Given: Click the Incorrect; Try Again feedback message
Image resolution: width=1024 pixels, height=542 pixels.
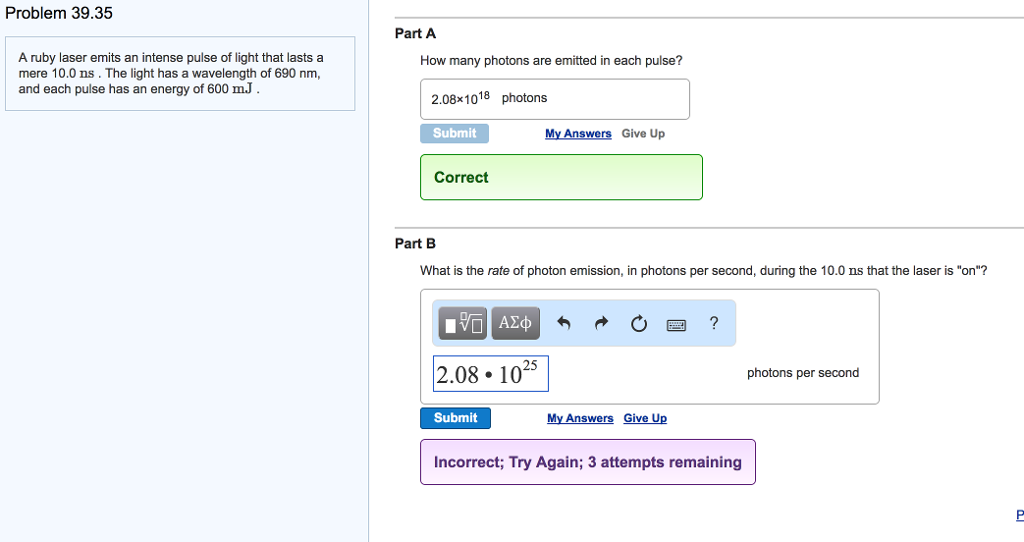Looking at the screenshot, I should point(587,462).
